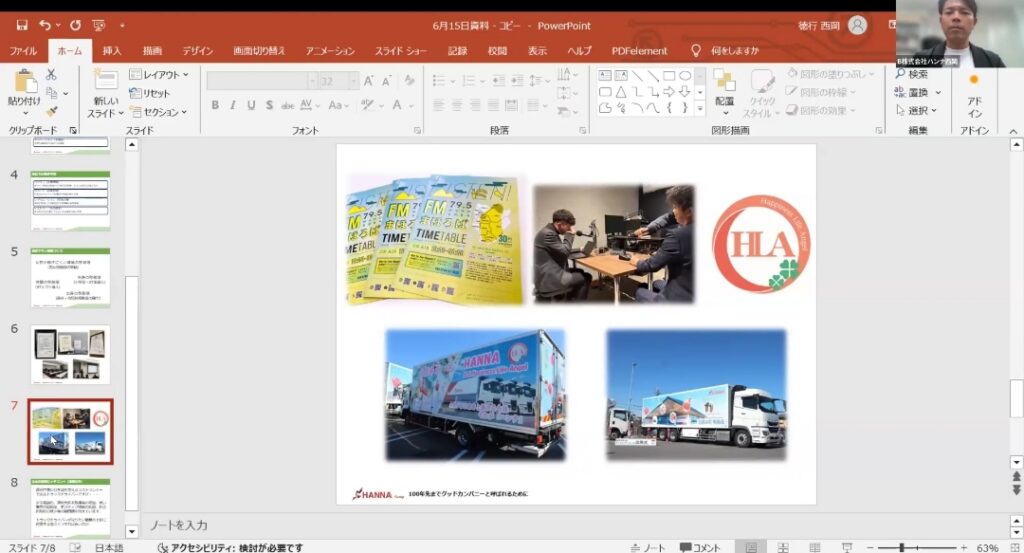1024x553 pixels.
Task: Switch to the デザイン tab
Action: click(x=198, y=50)
